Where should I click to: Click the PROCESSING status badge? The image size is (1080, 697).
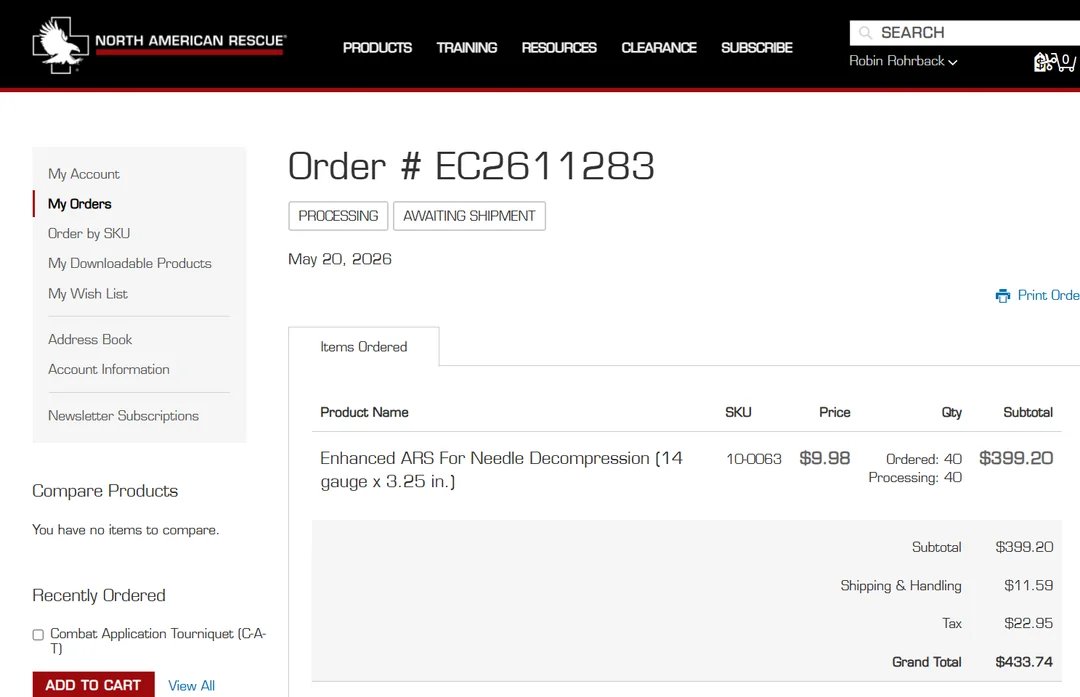tap(338, 216)
